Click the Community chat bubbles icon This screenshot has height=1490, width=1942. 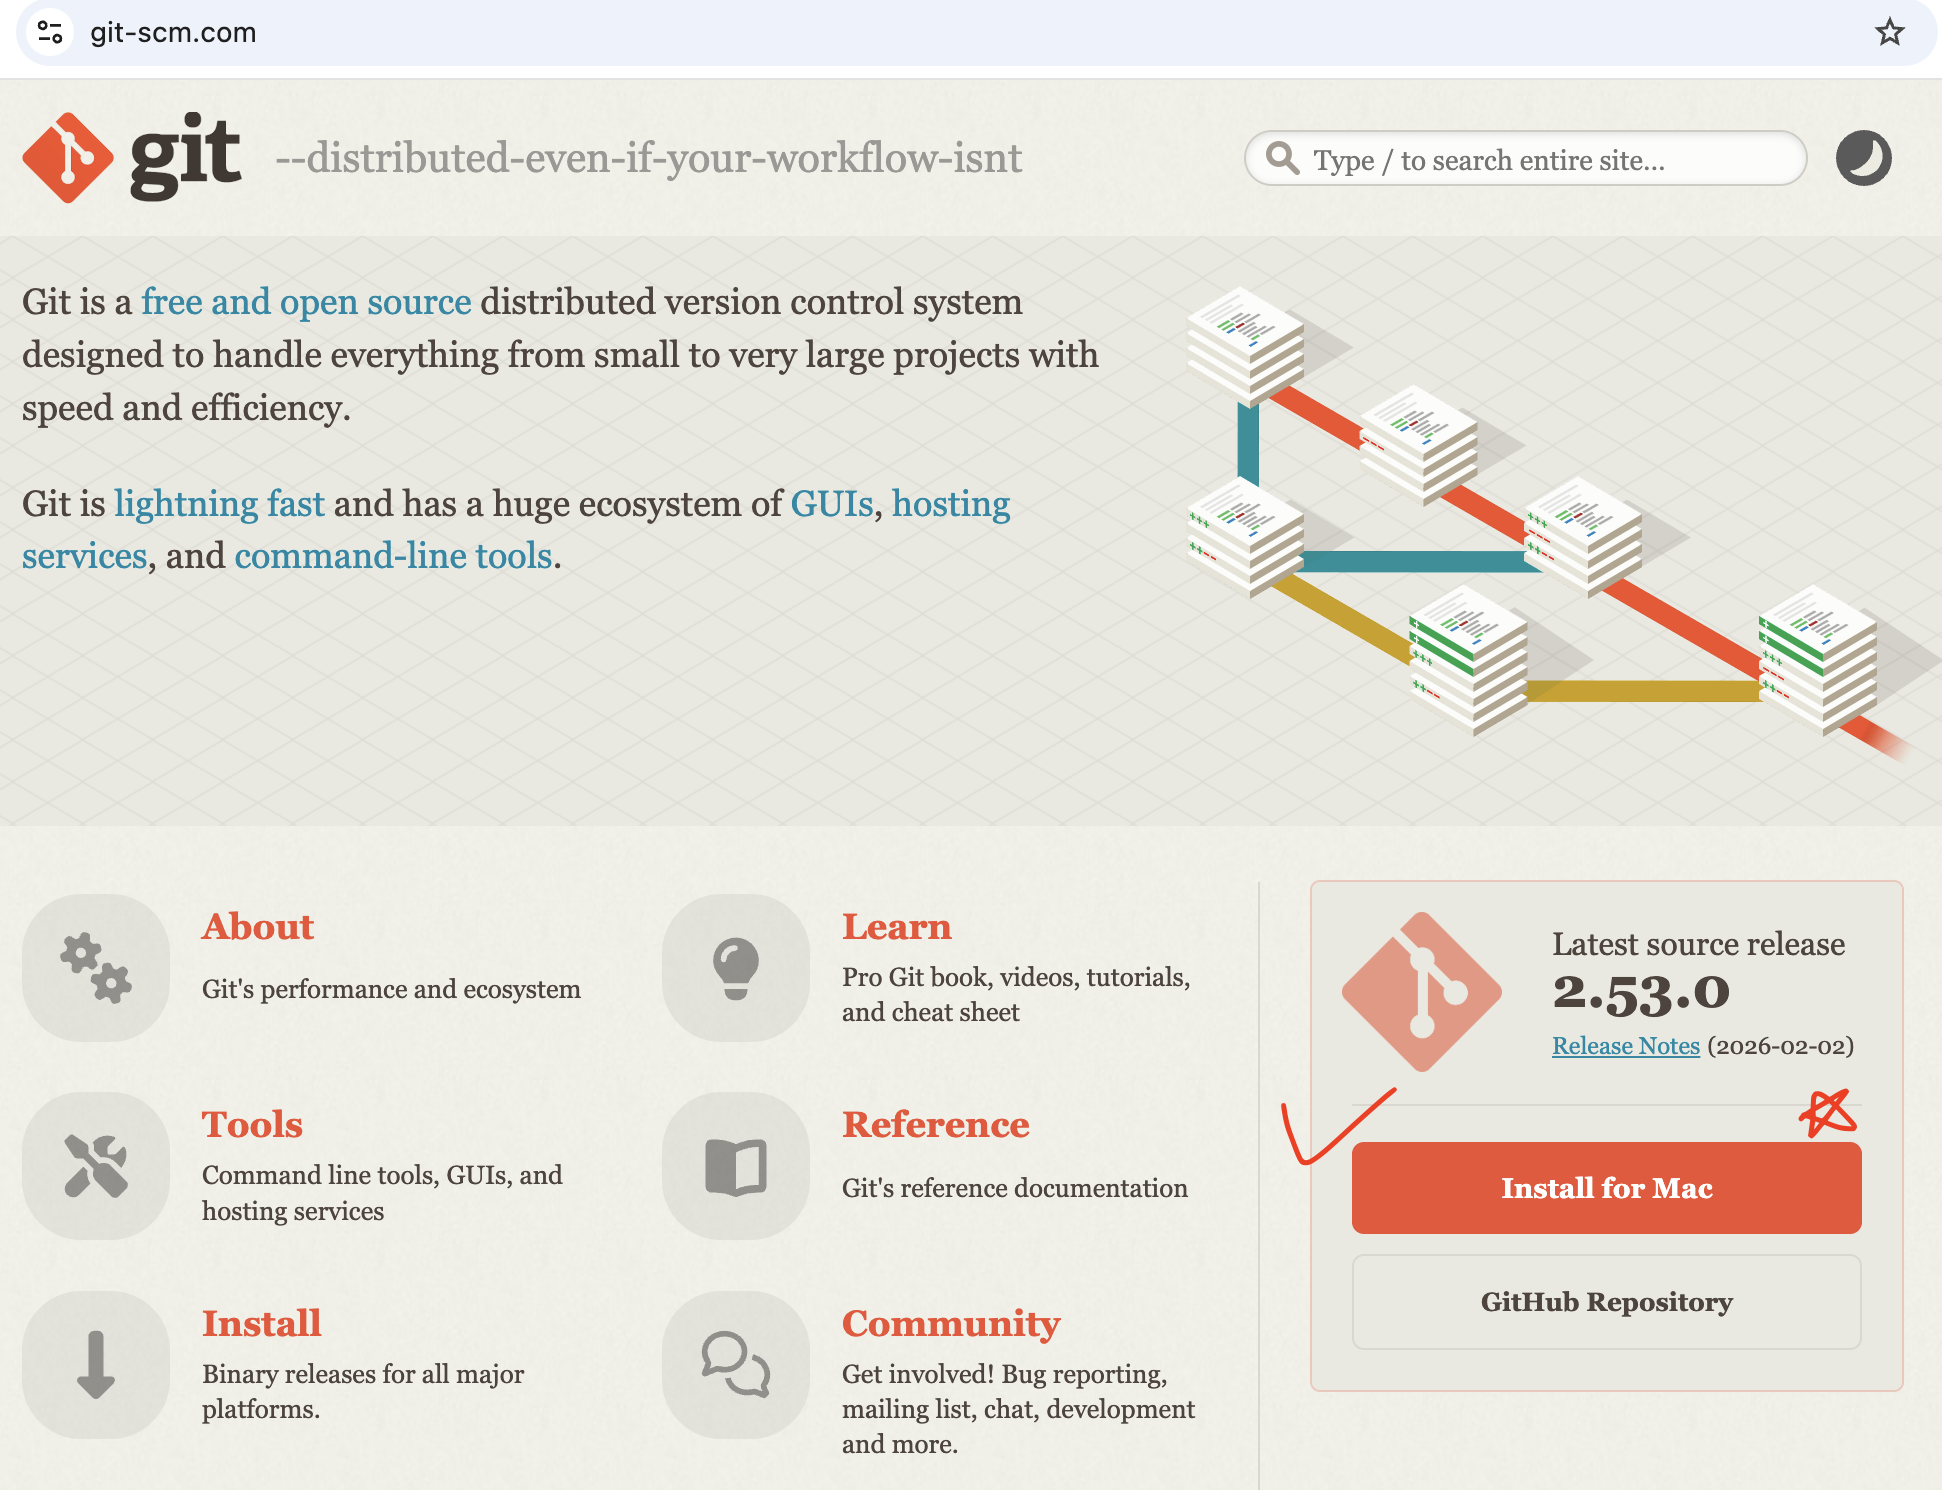tap(736, 1364)
